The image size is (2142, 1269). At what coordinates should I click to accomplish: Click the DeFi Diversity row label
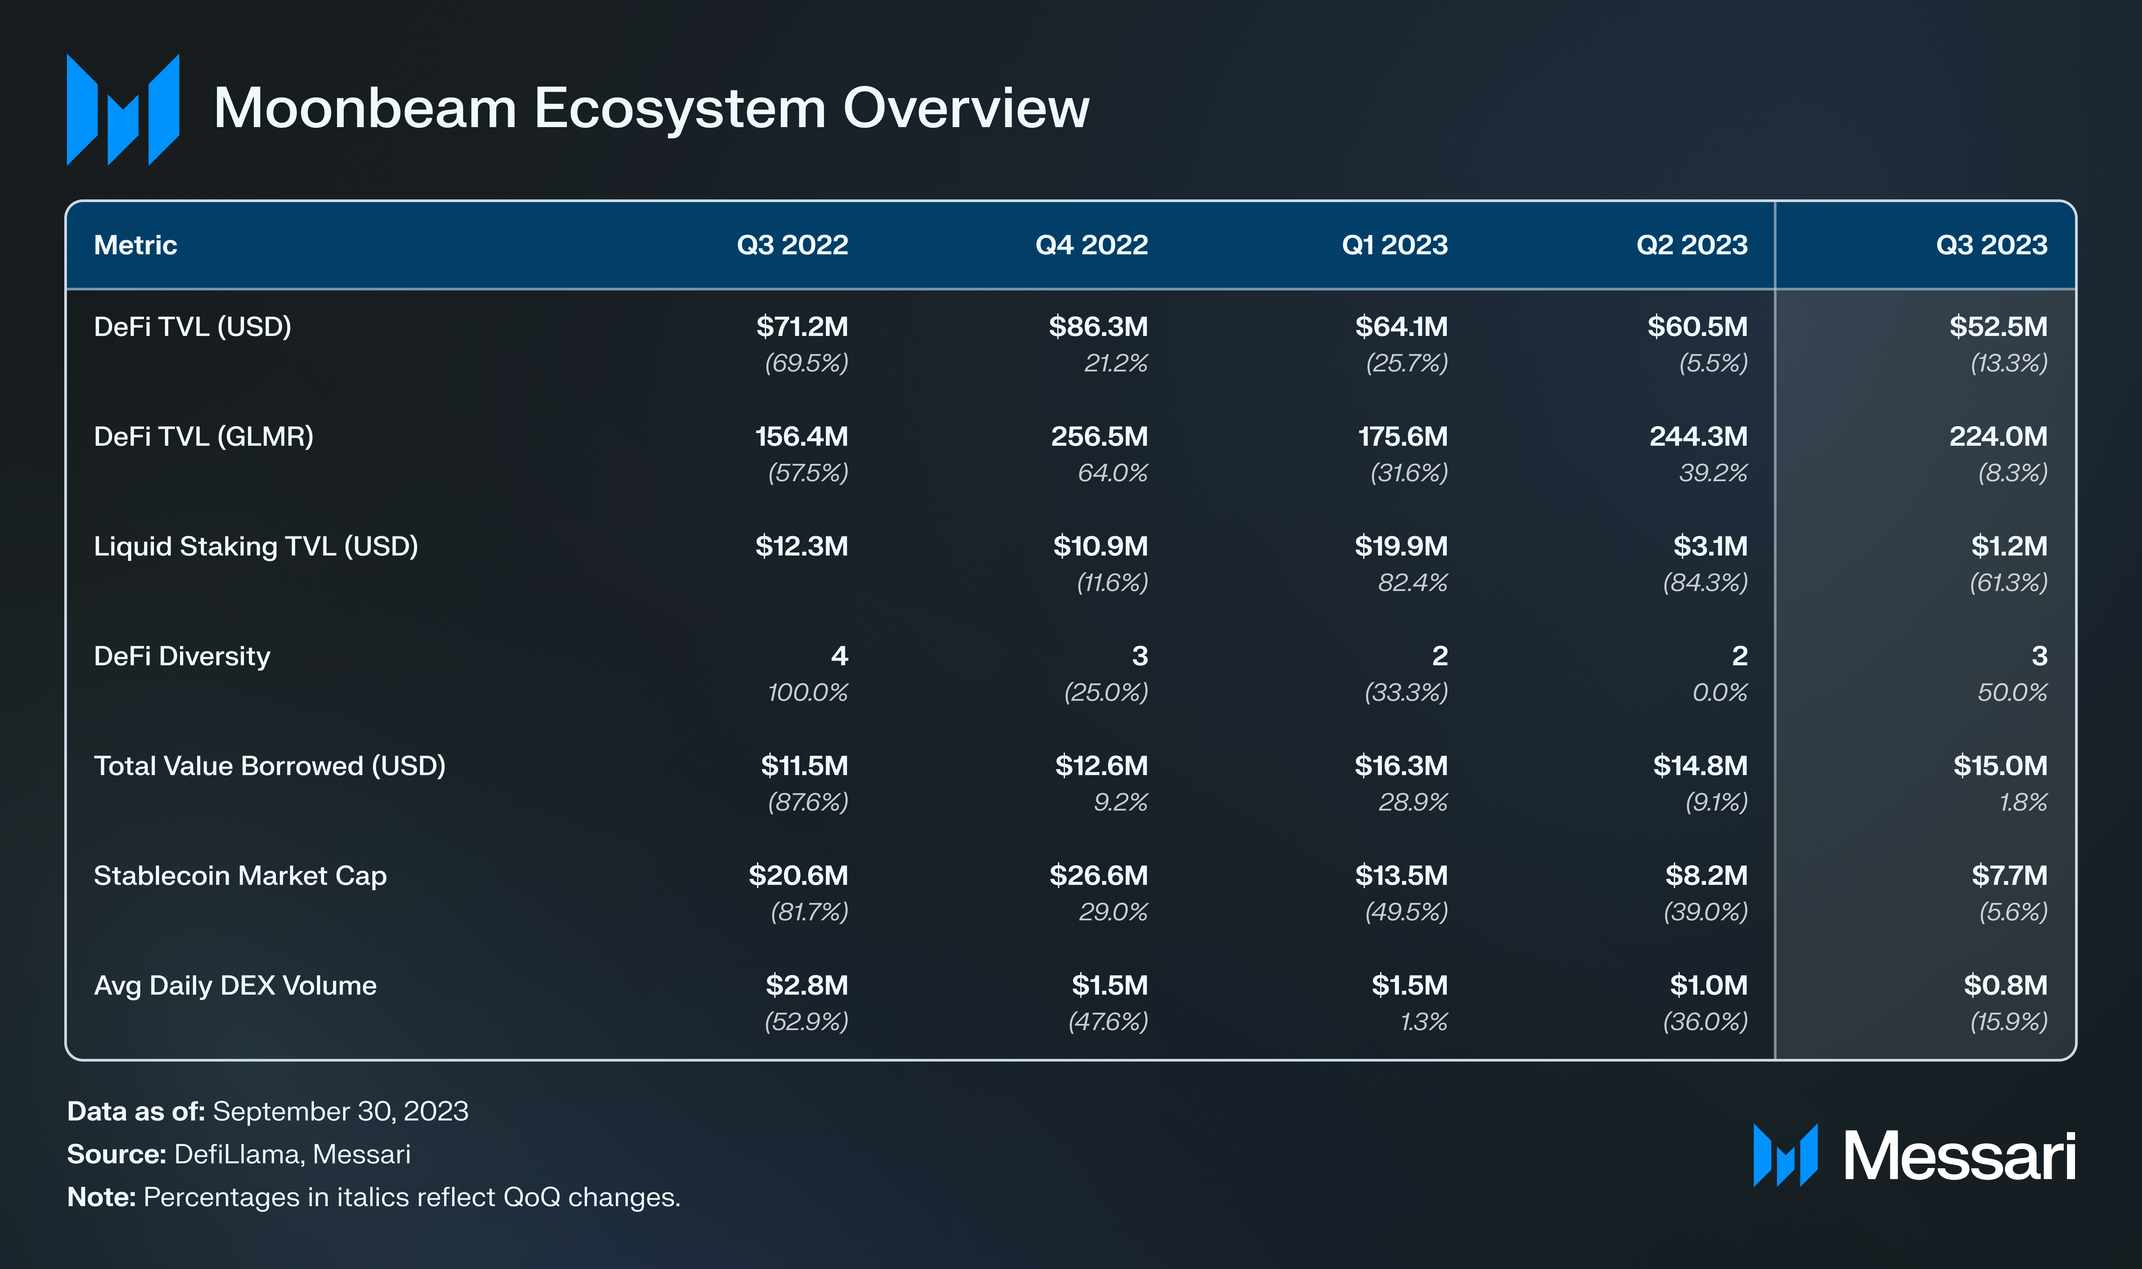pos(182,657)
